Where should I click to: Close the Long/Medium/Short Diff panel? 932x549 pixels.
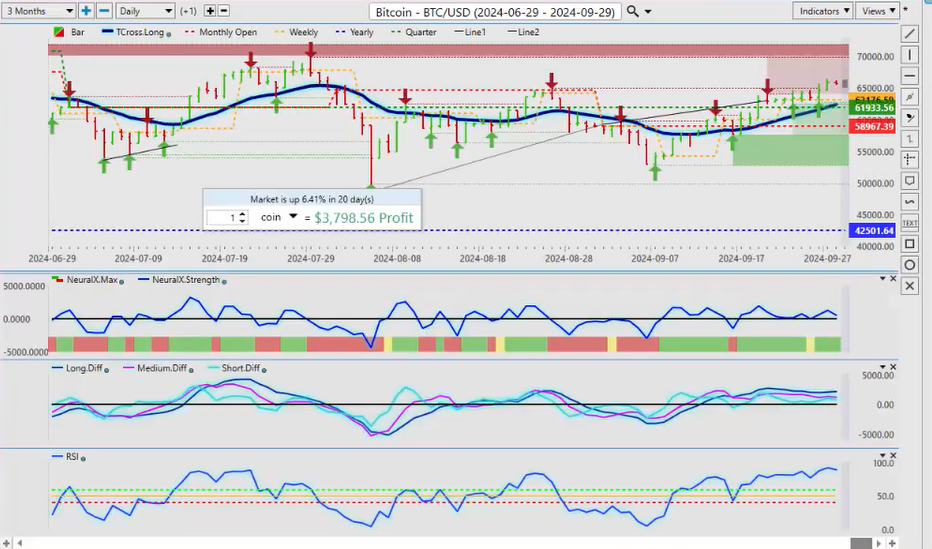point(893,367)
